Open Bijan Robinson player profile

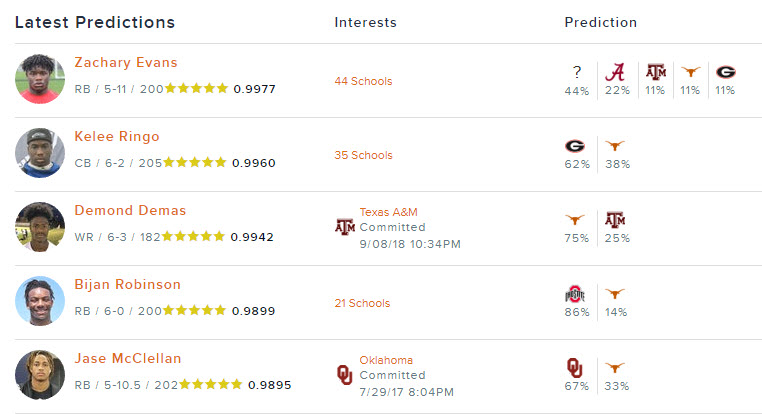127,284
